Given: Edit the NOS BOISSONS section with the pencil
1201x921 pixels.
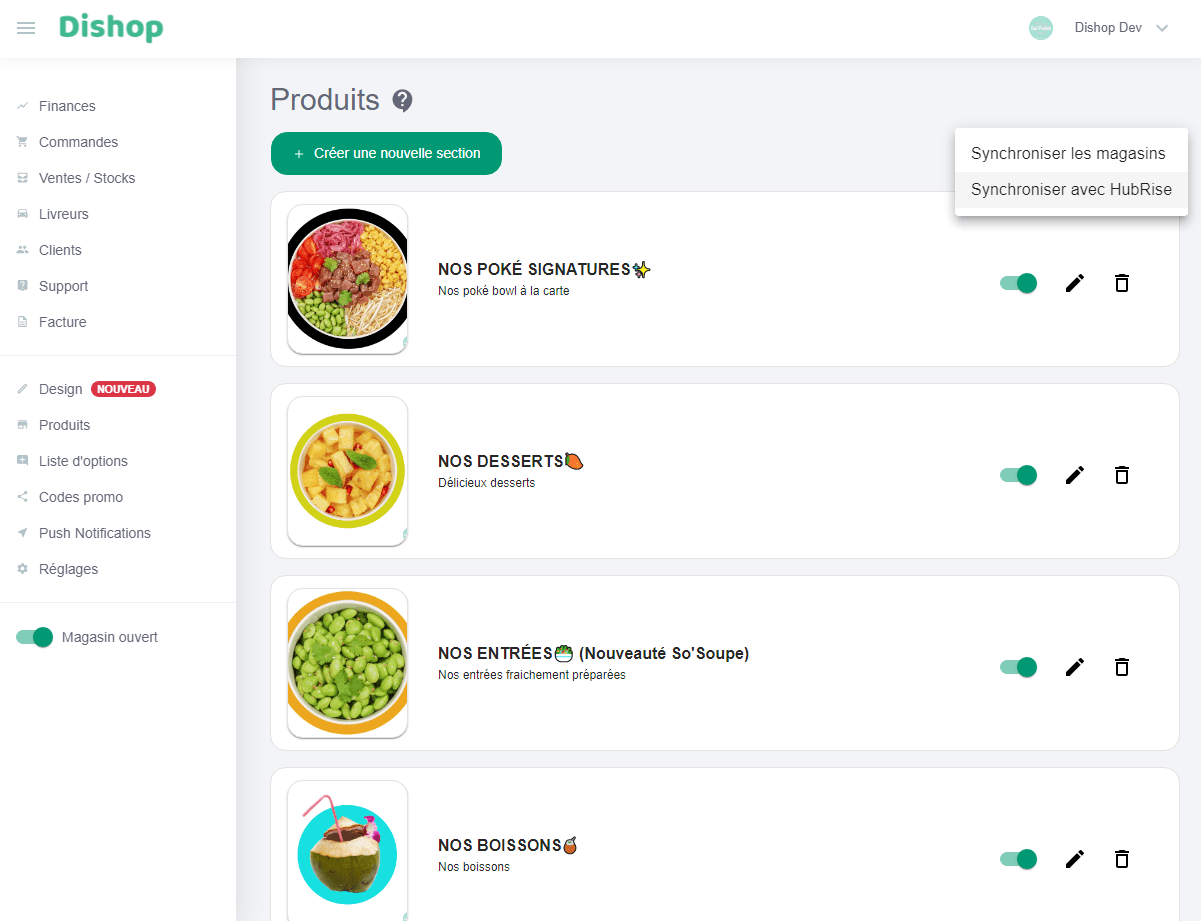Looking at the screenshot, I should (x=1074, y=859).
